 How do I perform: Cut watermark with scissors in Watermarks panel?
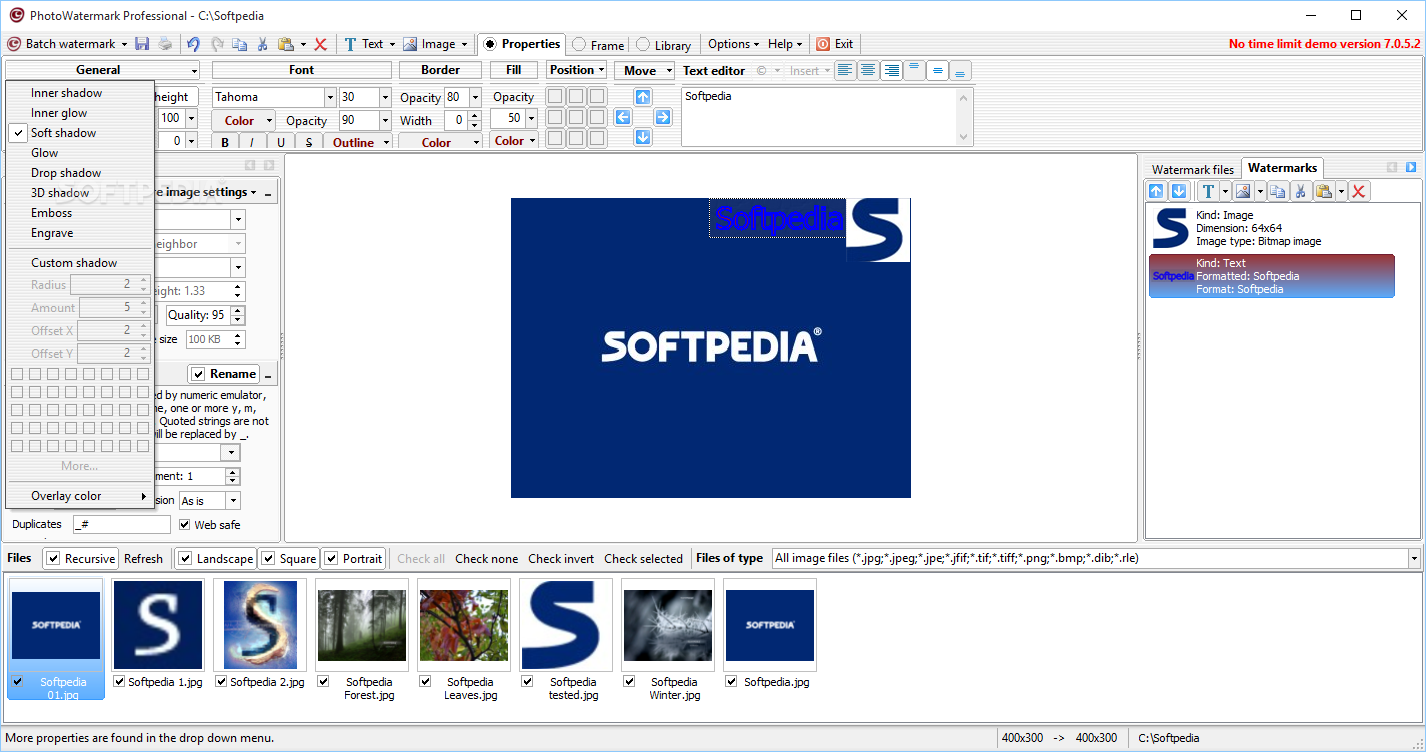pos(1301,191)
